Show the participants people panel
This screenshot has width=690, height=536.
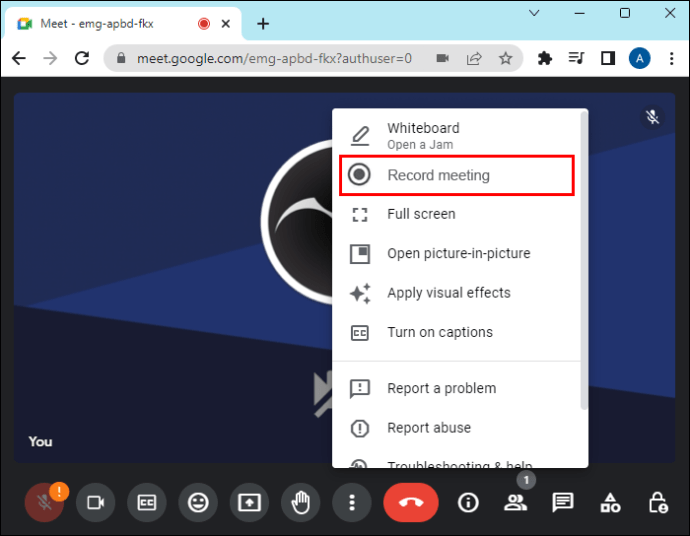515,503
